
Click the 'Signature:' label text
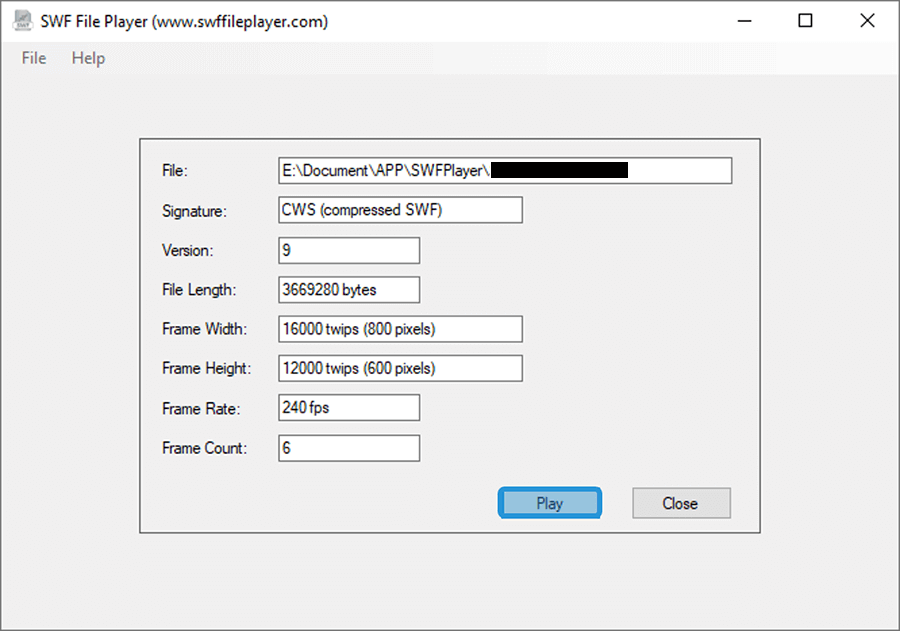pos(194,211)
